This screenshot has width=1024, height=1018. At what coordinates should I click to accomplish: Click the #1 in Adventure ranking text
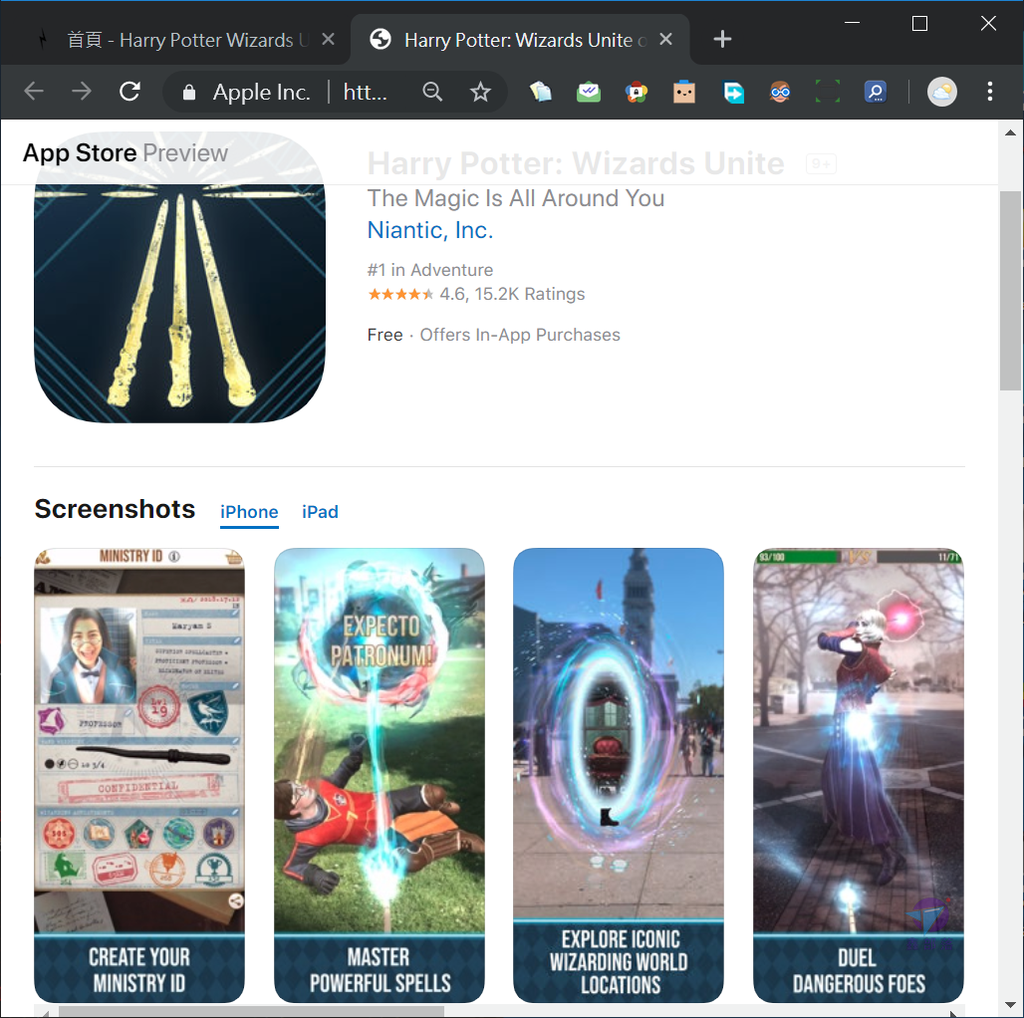tap(430, 270)
